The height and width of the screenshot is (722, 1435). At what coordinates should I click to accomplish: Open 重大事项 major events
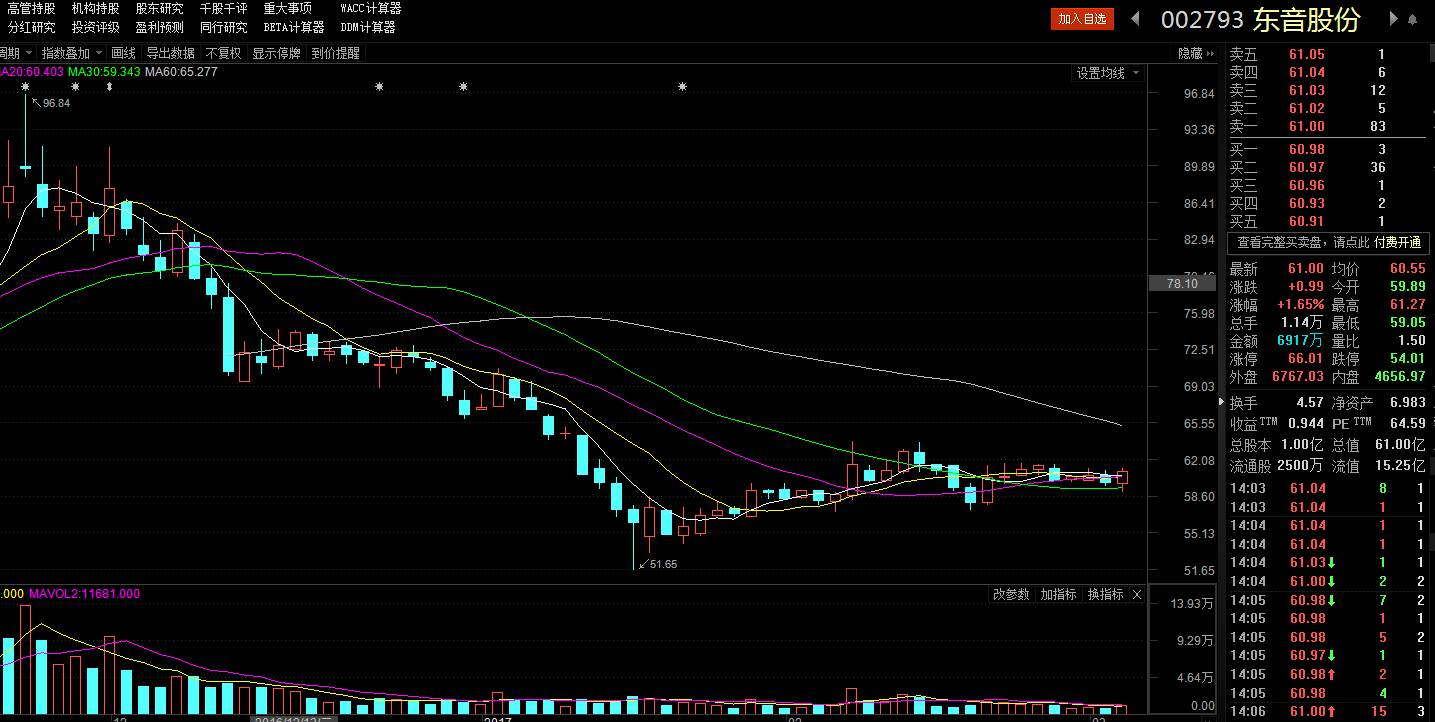[288, 9]
